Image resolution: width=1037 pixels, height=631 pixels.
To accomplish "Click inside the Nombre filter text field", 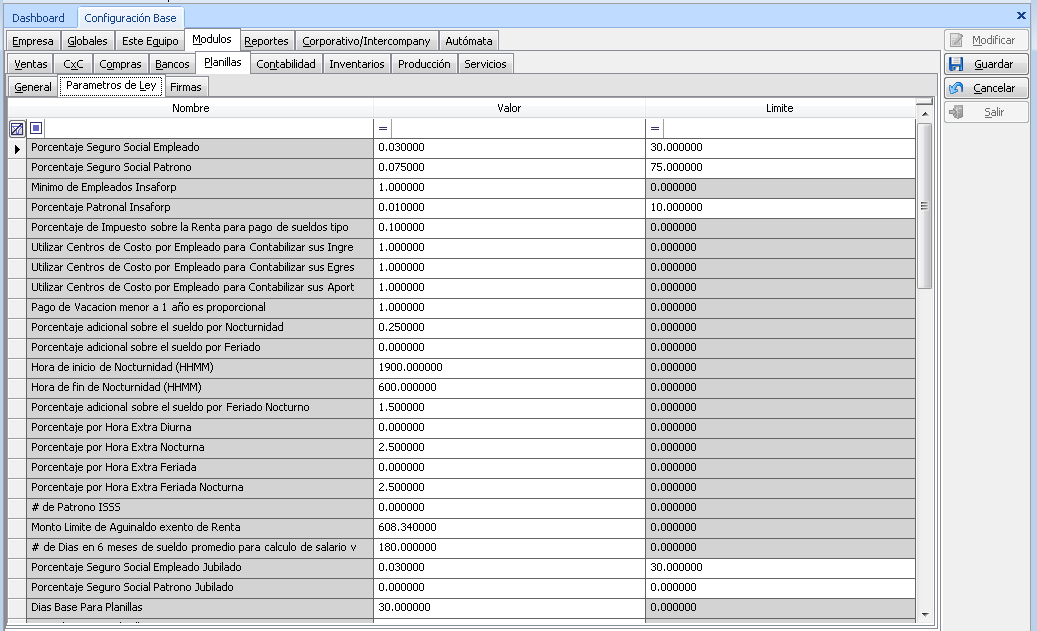I will pyautogui.click(x=200, y=127).
